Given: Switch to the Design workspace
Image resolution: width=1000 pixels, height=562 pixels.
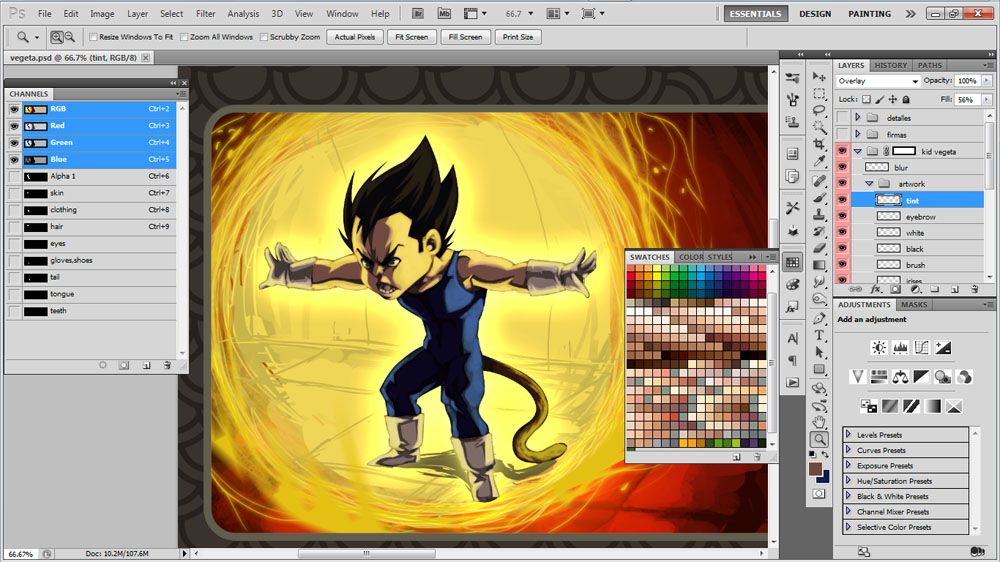Looking at the screenshot, I should (814, 13).
